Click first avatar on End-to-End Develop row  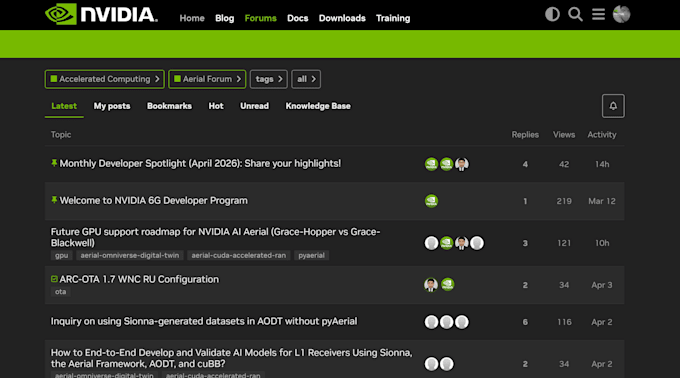tap(431, 364)
